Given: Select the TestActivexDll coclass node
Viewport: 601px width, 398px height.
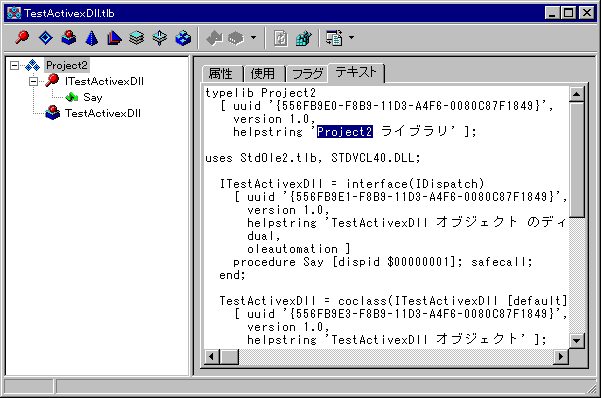Looking at the screenshot, I should (103, 113).
